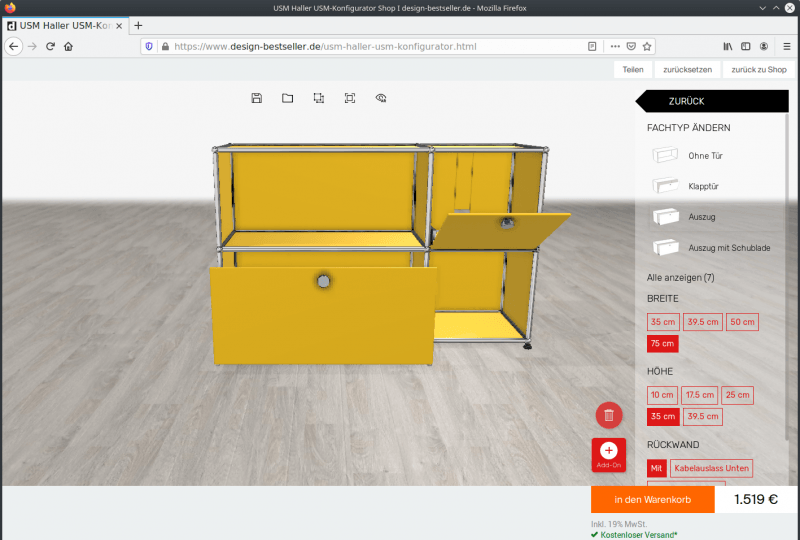800x540 pixels.
Task: Toggle Firefox sidebar icon
Action: pyautogui.click(x=745, y=46)
